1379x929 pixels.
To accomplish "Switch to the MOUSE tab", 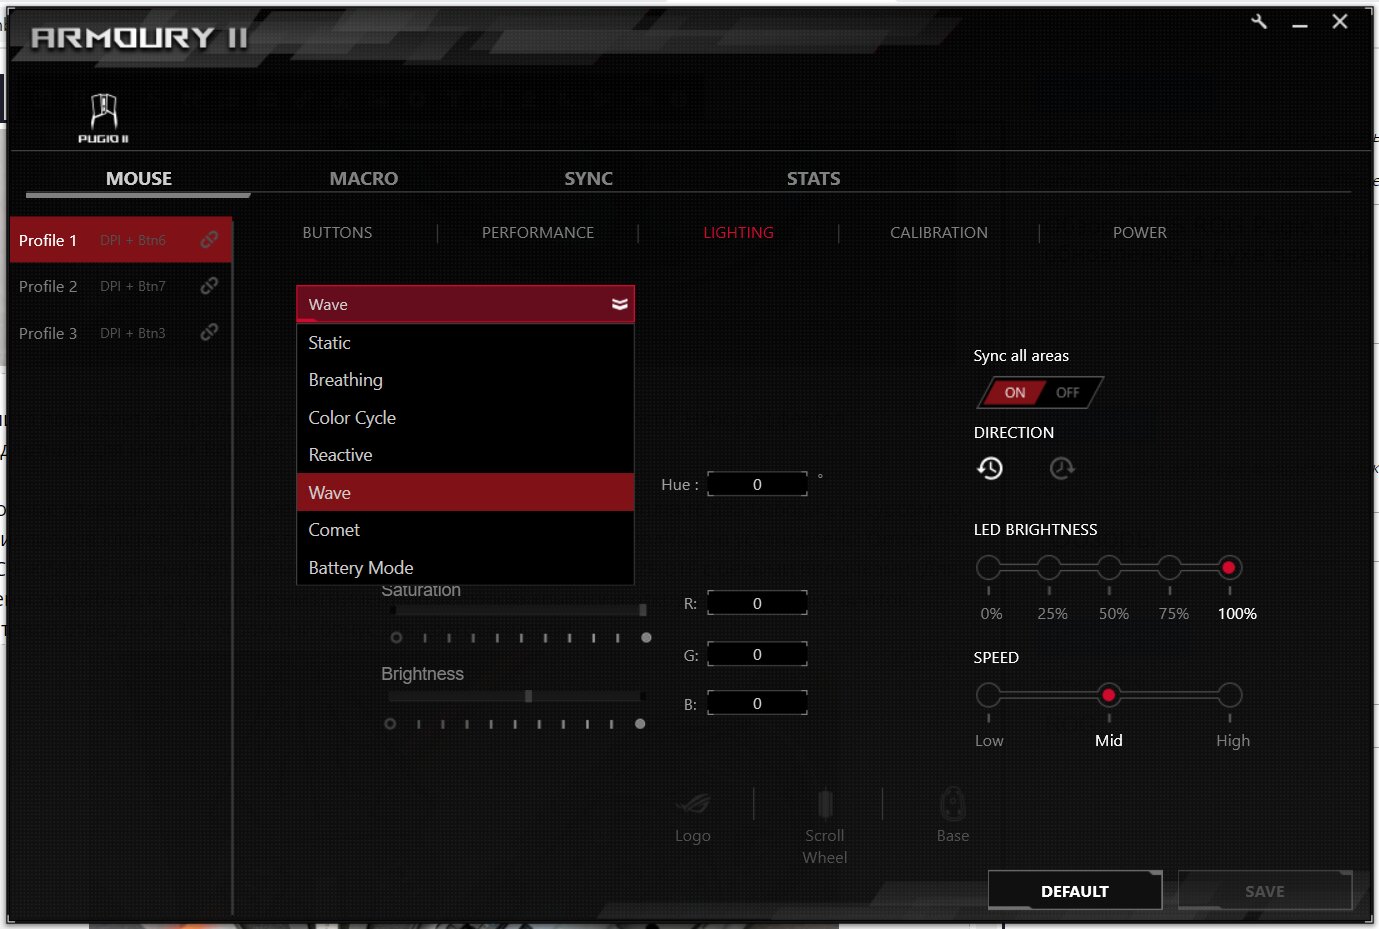I will coord(139,179).
